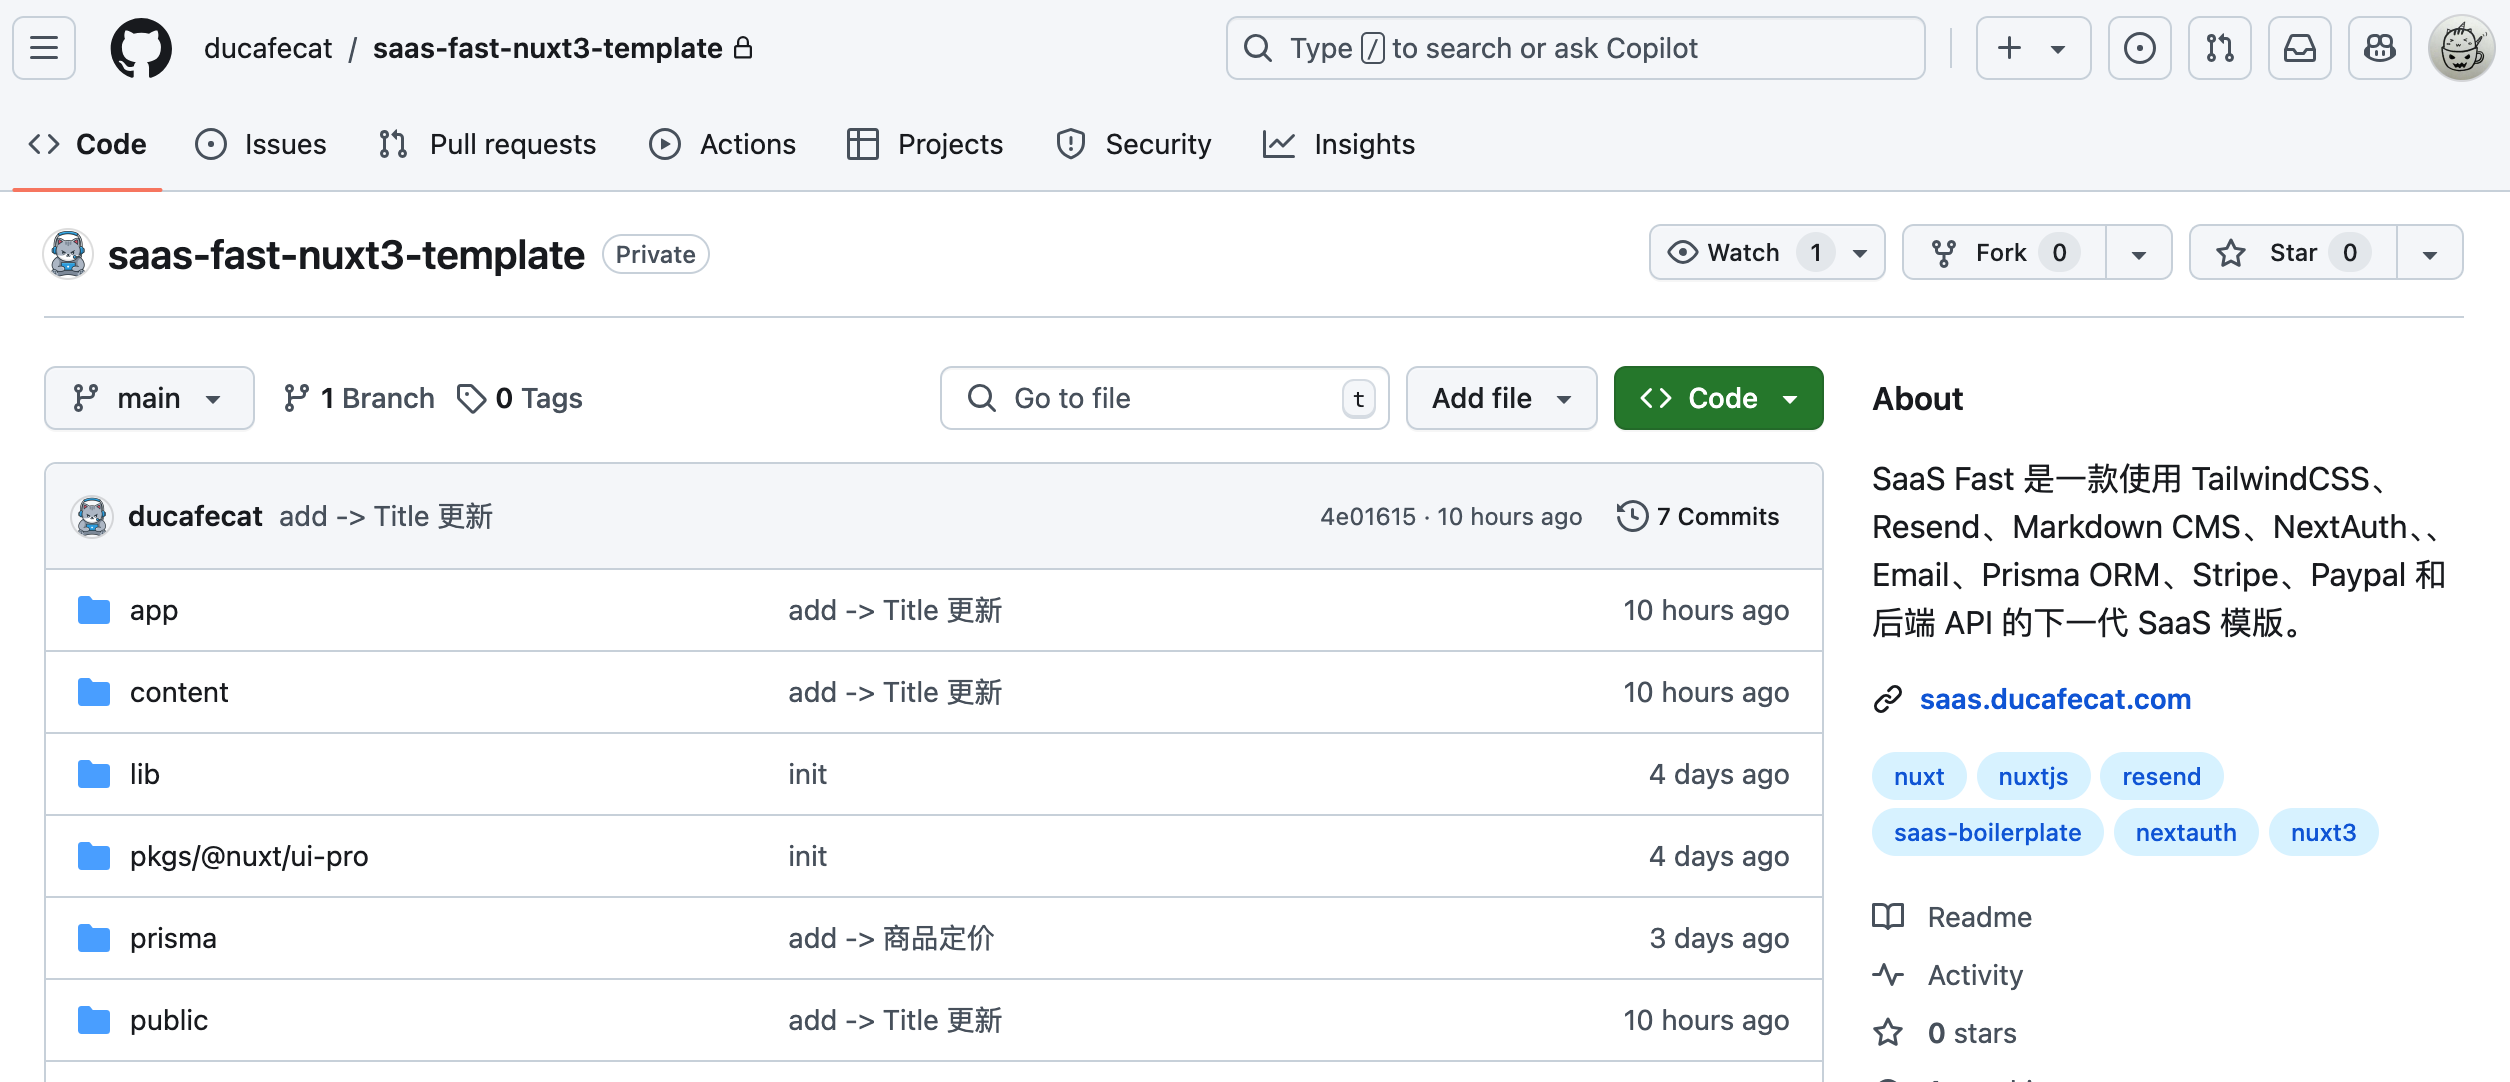Click the Go to file search field
Viewport: 2510px width, 1082px height.
pyautogui.click(x=1164, y=398)
